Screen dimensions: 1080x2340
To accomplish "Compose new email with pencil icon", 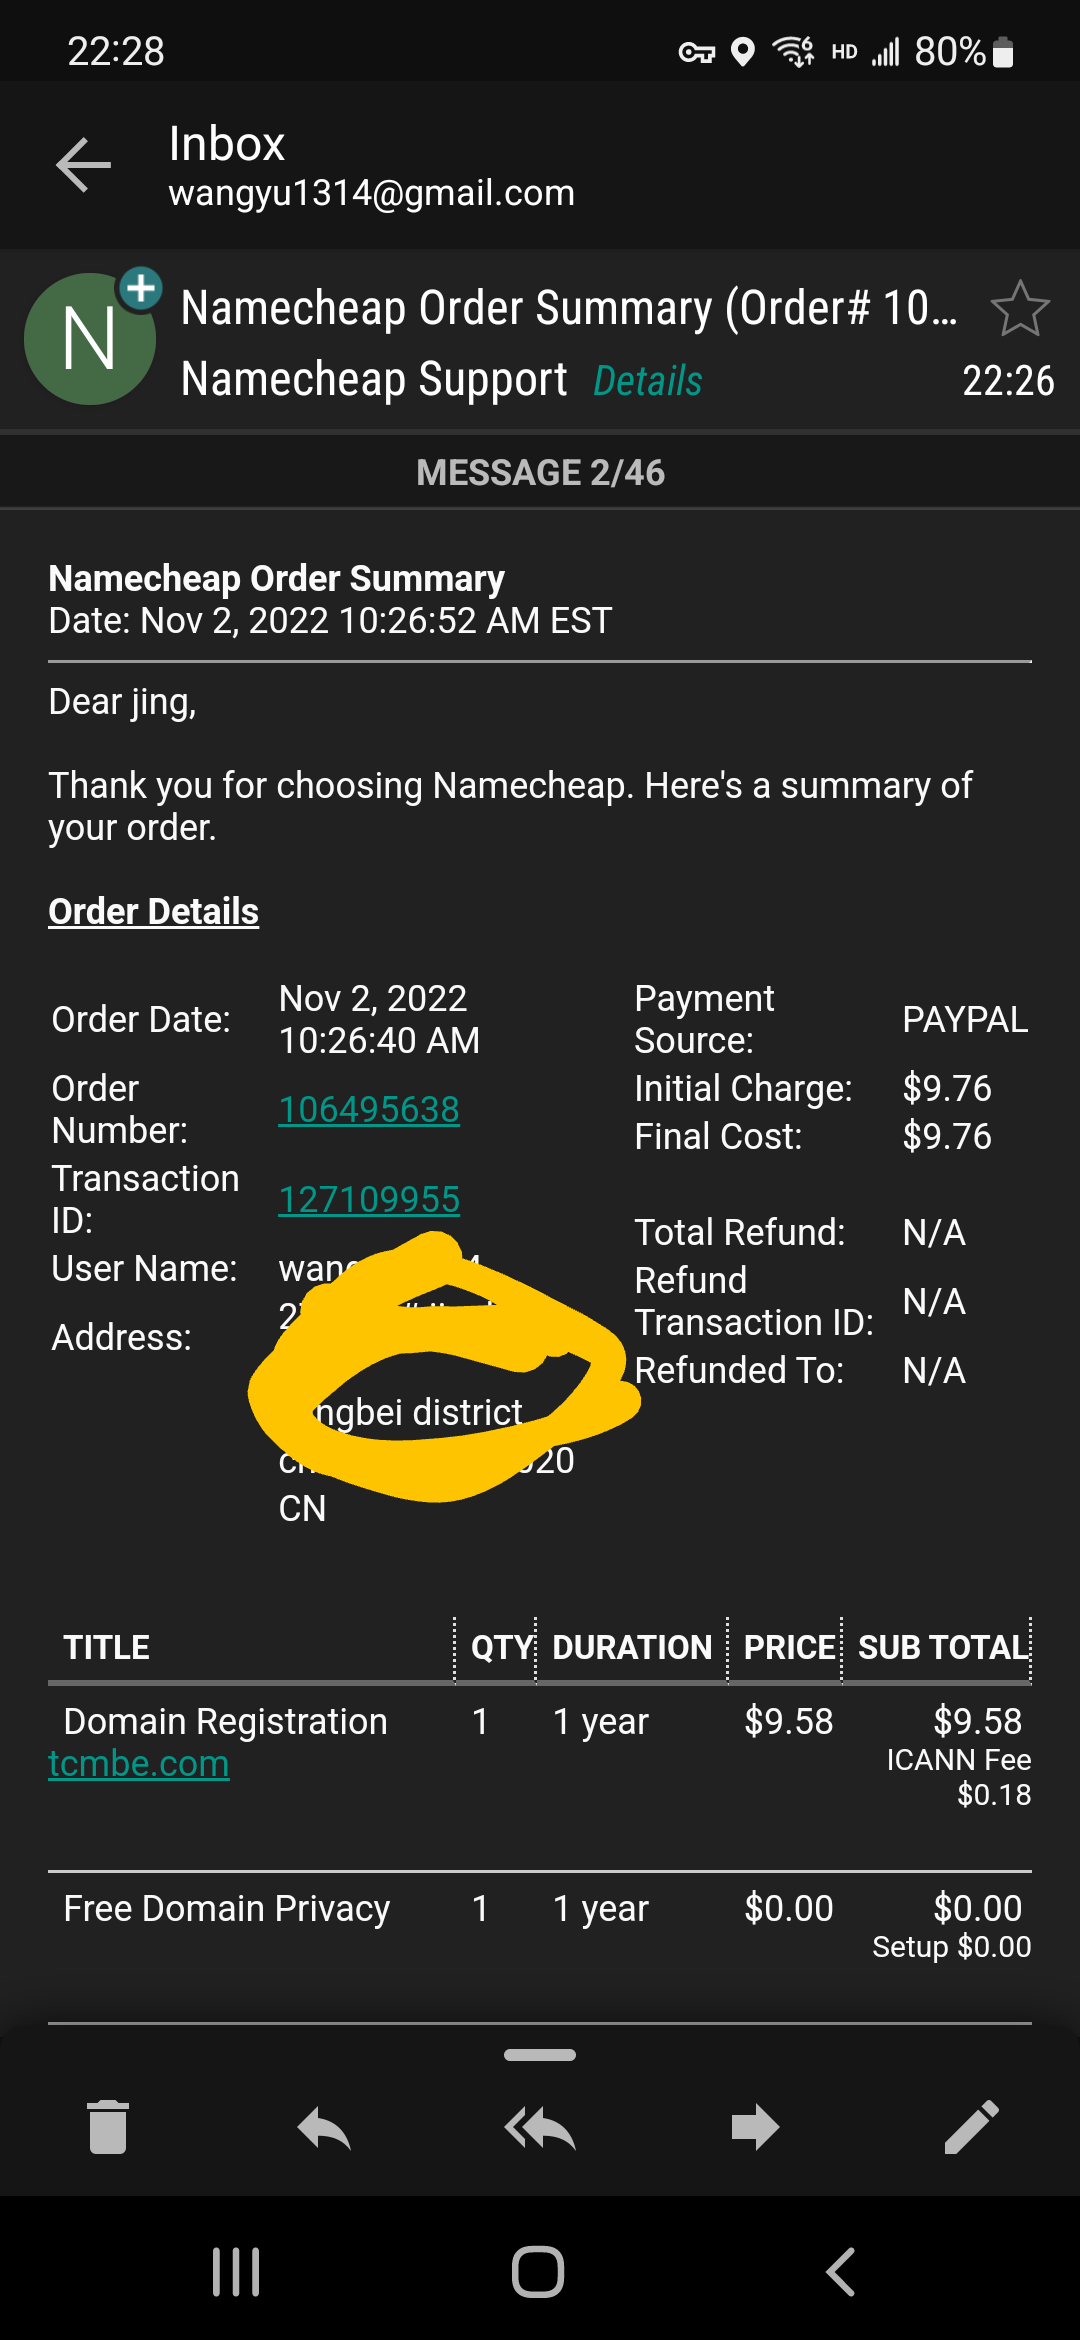I will coord(971,2126).
